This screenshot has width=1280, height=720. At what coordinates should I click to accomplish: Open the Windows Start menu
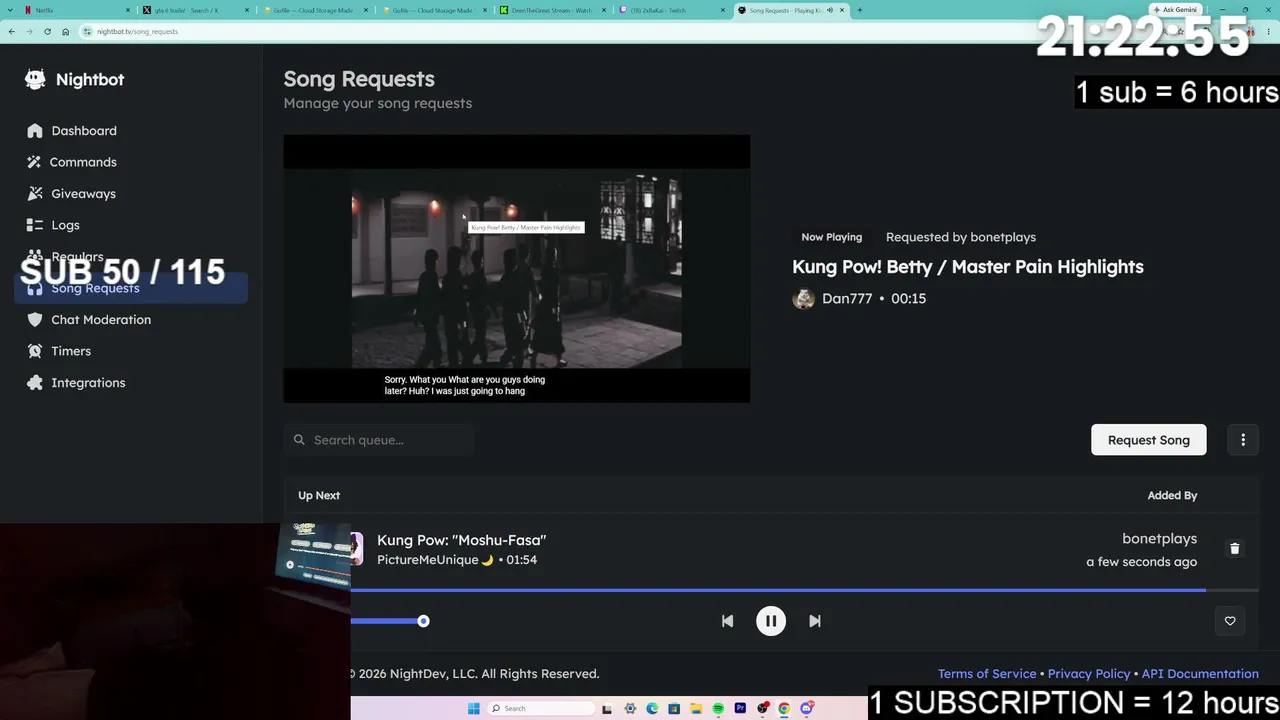click(x=474, y=709)
